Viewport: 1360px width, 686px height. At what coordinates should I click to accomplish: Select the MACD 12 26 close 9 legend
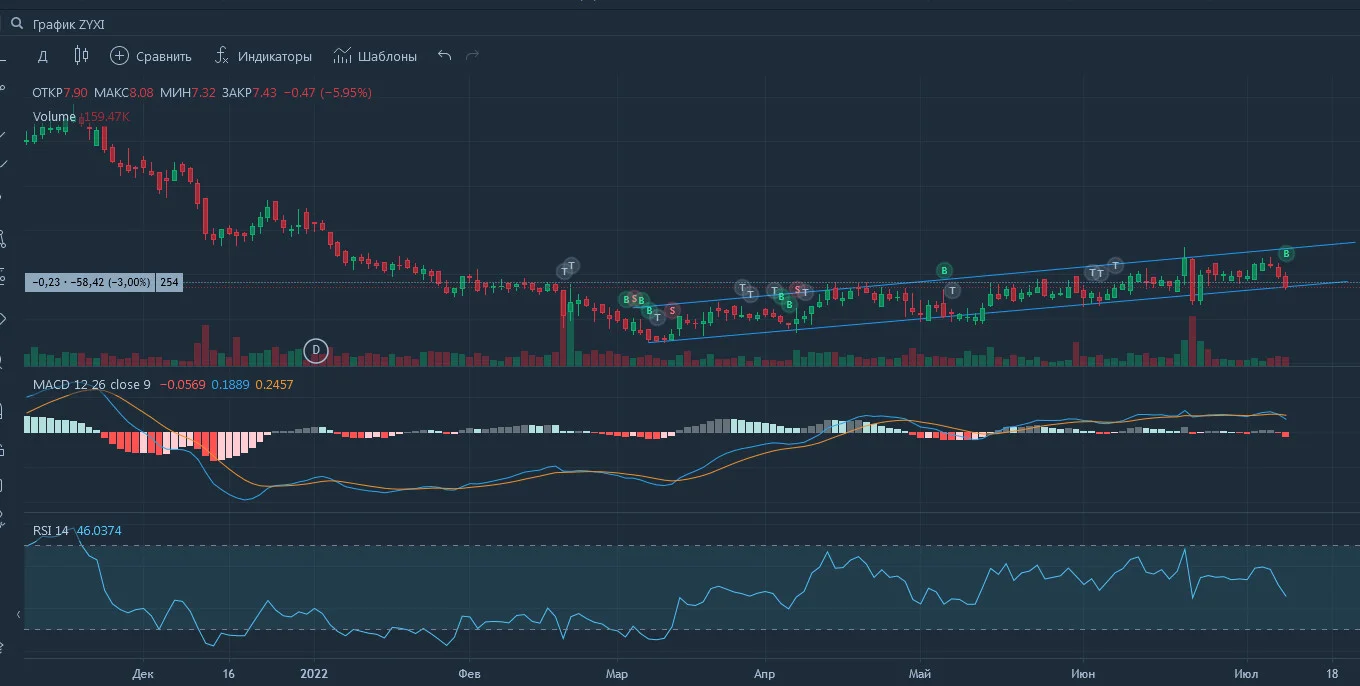pyautogui.click(x=91, y=384)
